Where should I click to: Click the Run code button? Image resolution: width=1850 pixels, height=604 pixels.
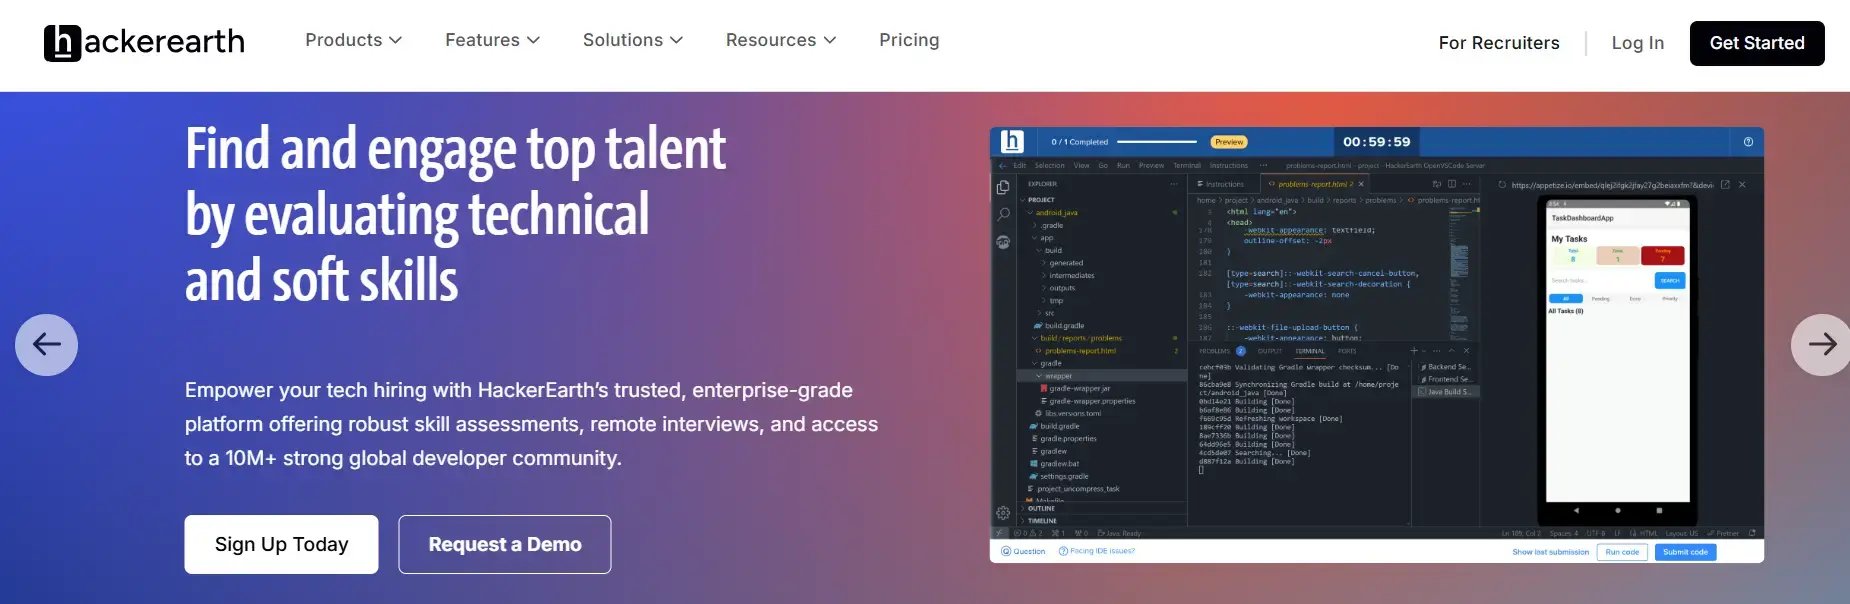[1622, 552]
